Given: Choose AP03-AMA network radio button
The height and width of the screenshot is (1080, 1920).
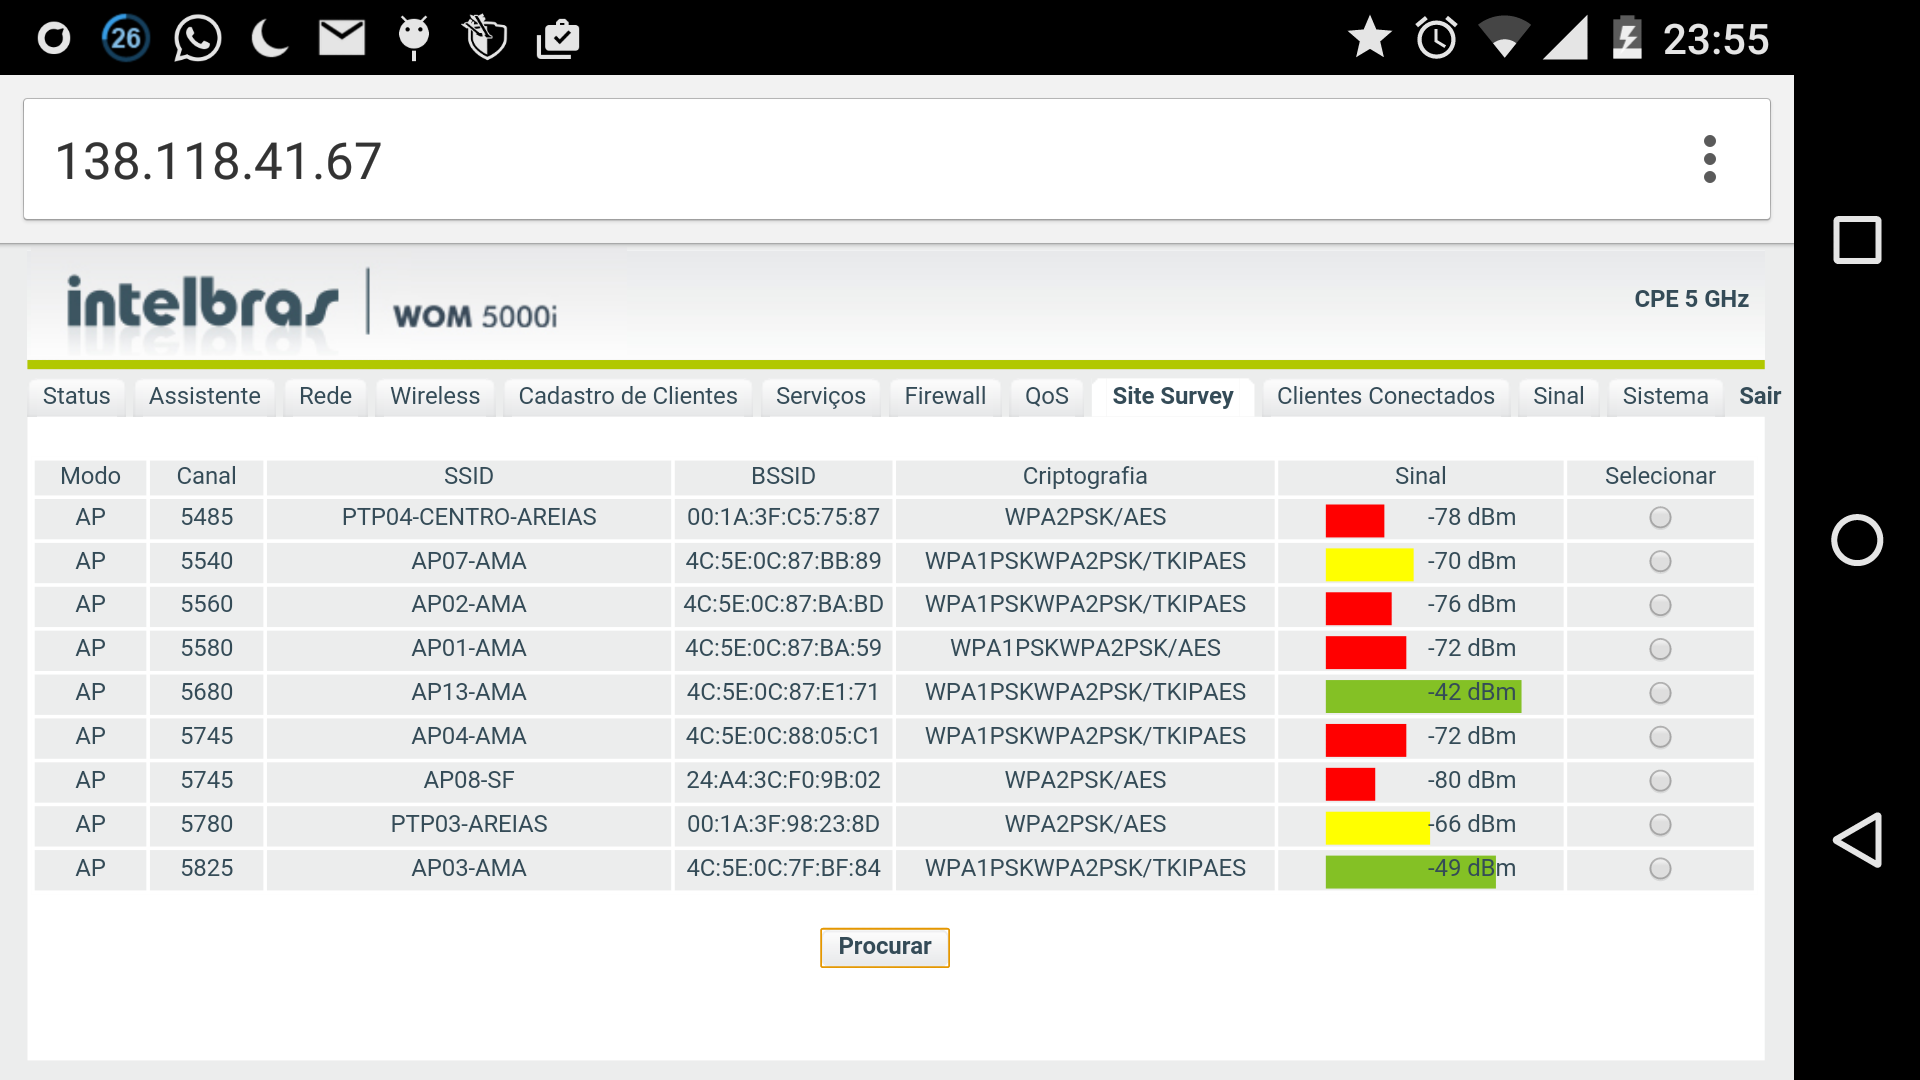Looking at the screenshot, I should click(1660, 869).
